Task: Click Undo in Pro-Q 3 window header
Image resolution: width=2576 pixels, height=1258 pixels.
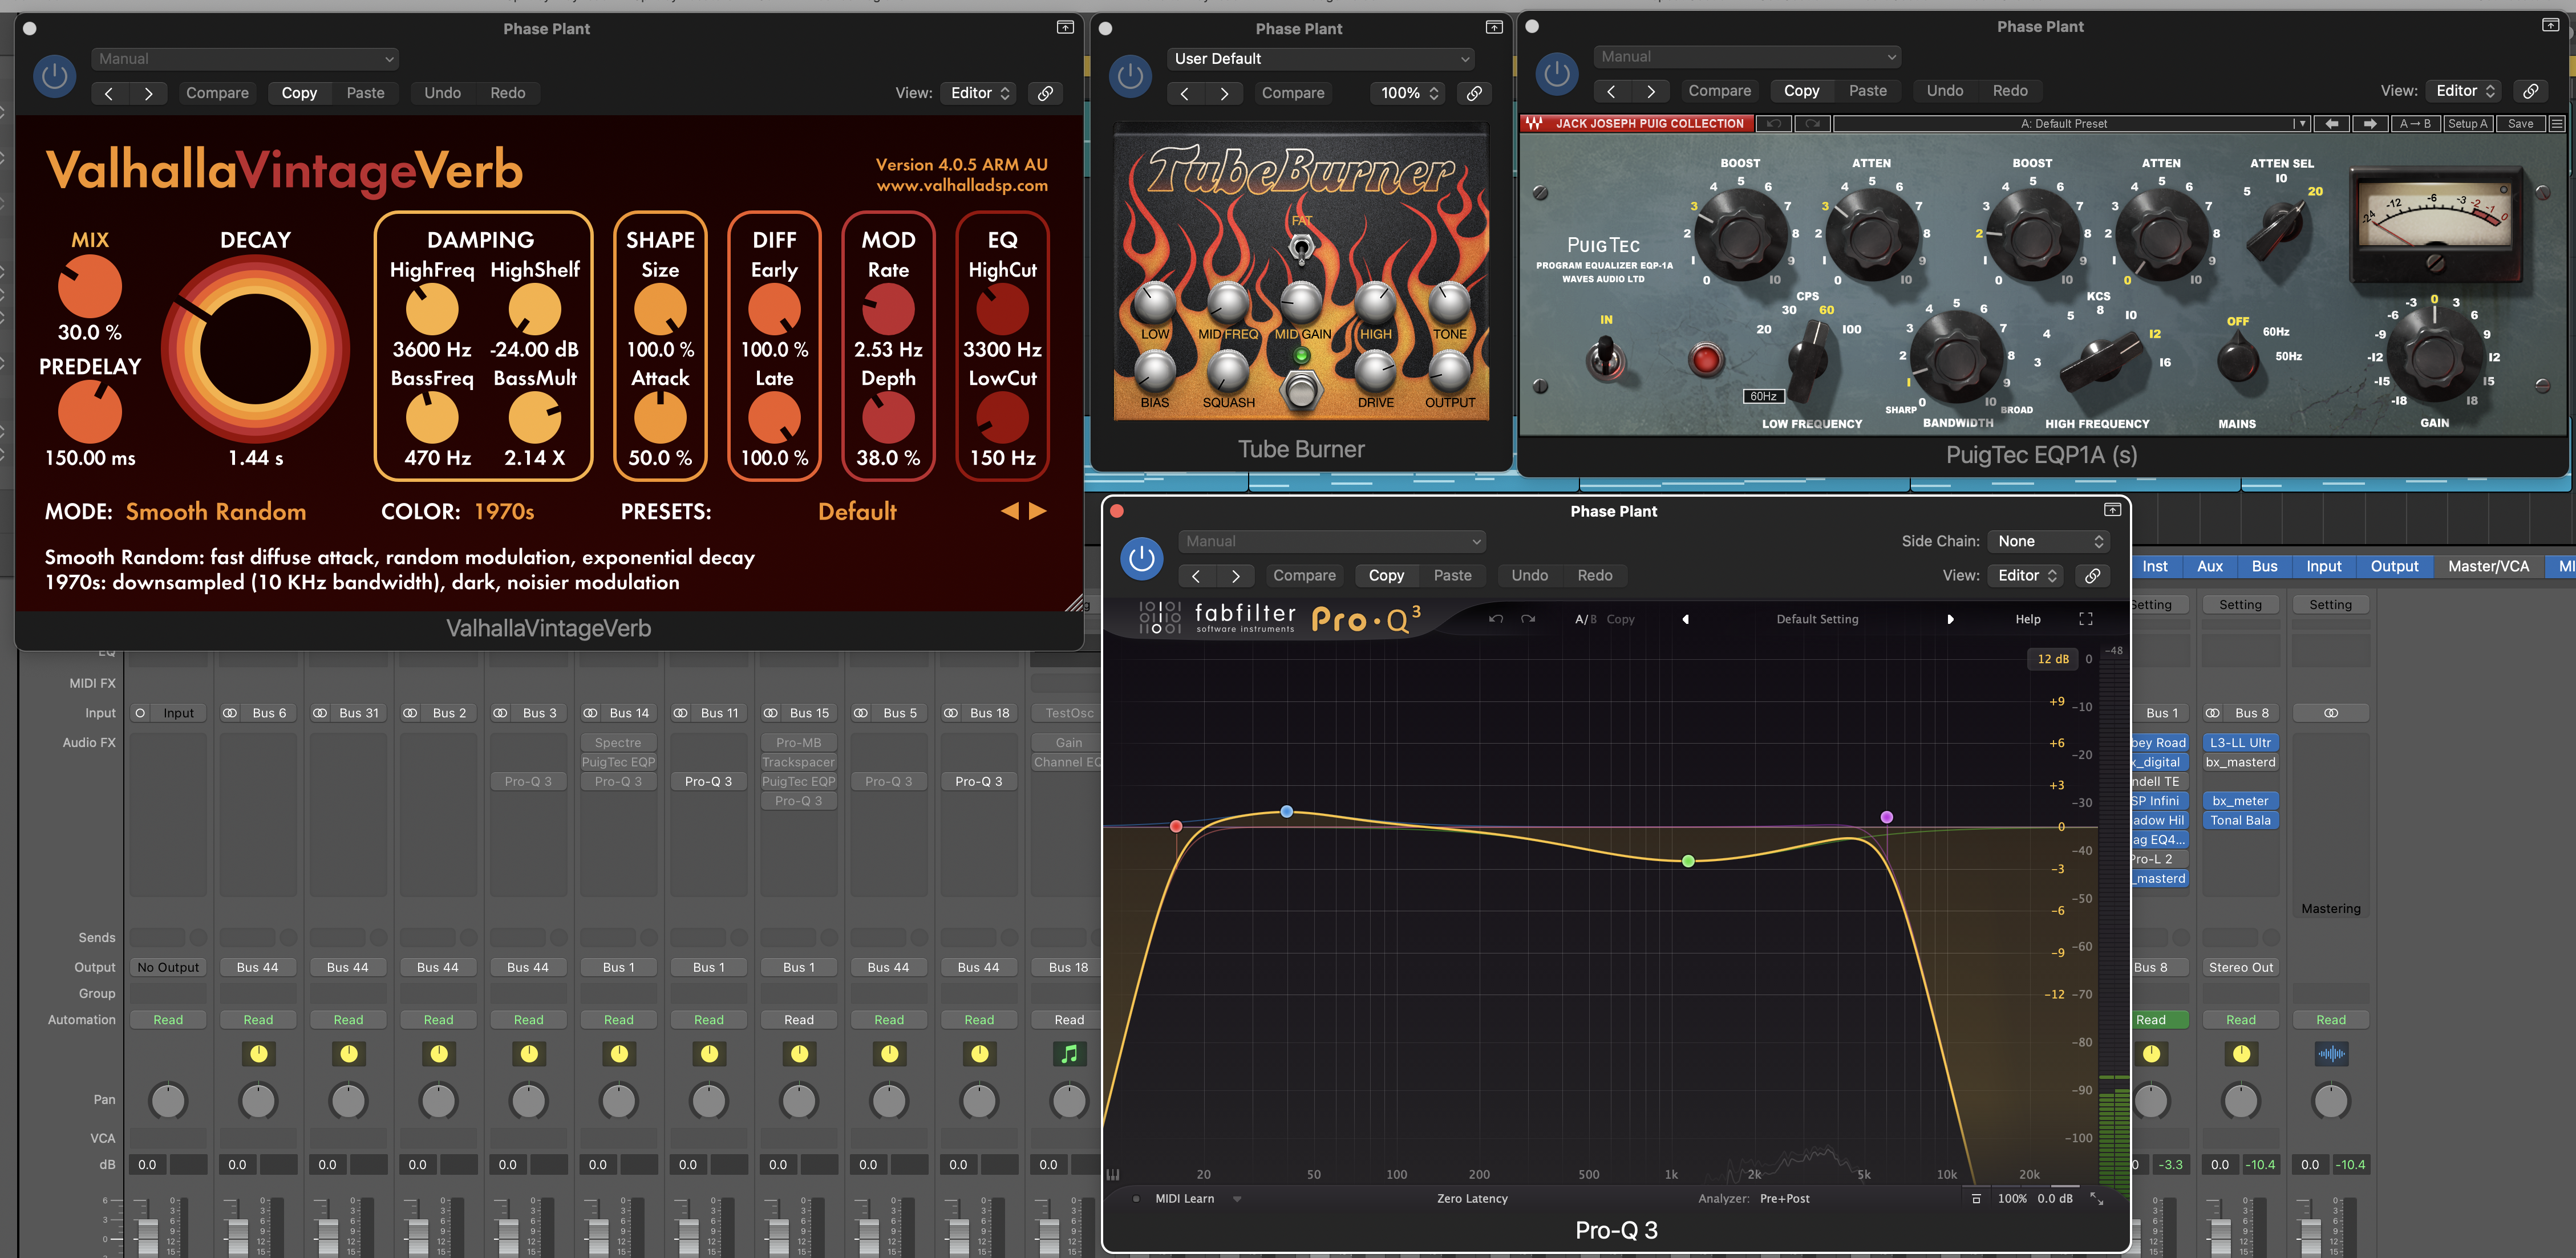Action: [1529, 576]
